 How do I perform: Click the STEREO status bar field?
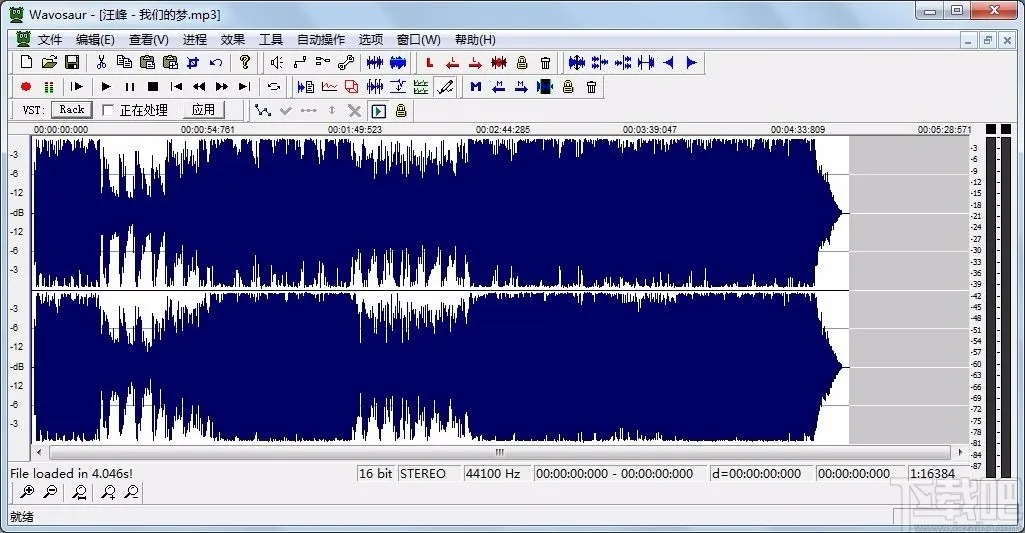pos(428,473)
